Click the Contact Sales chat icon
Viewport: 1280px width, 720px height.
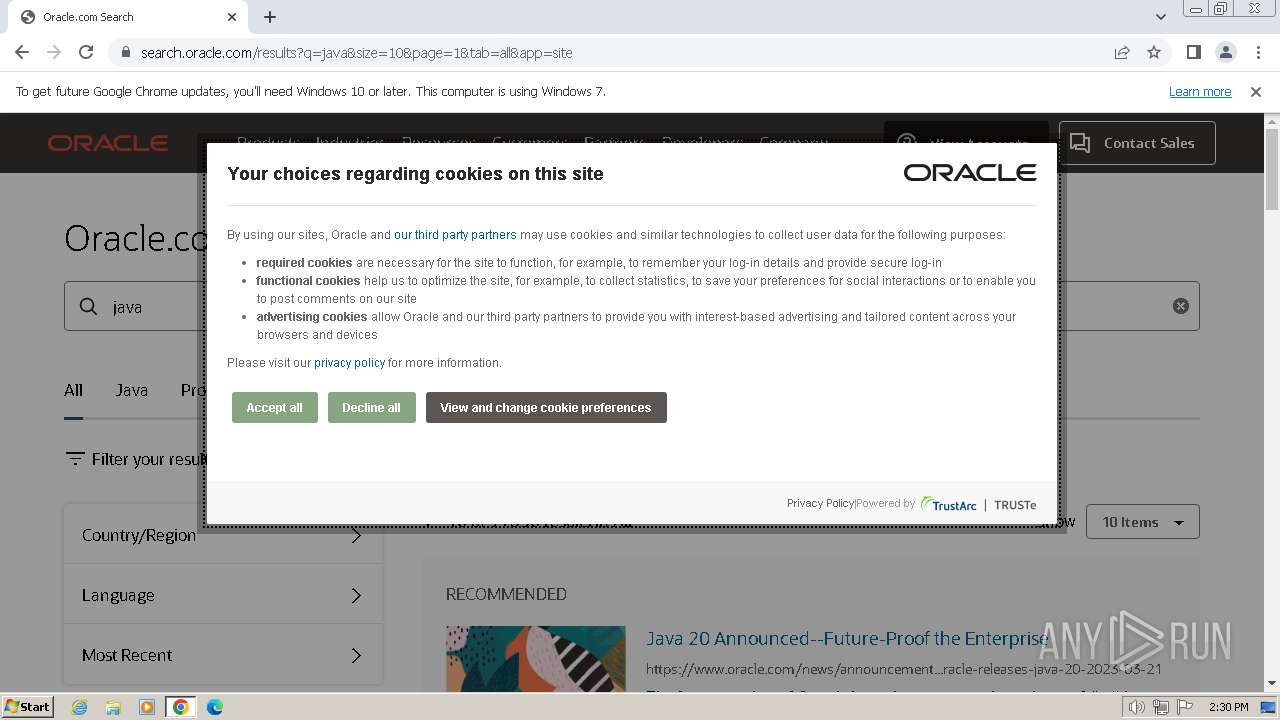click(x=1080, y=143)
